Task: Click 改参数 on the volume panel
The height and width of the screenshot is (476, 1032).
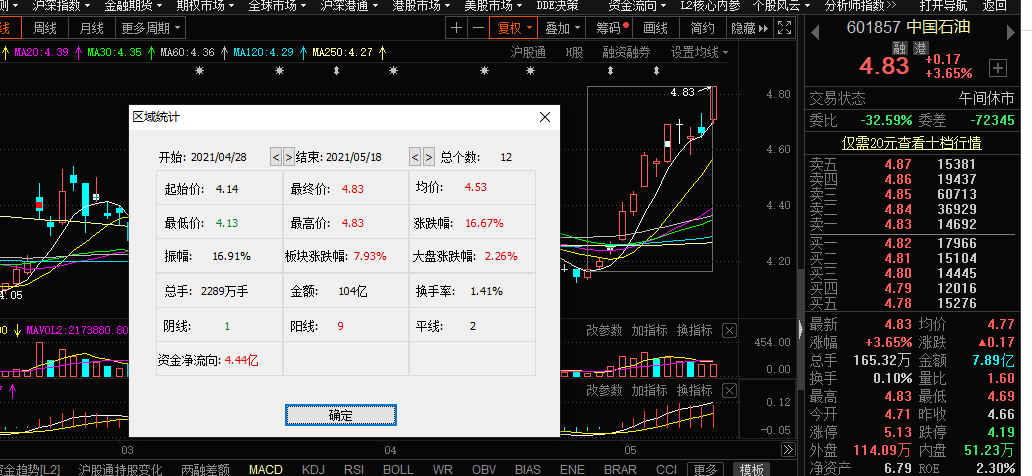Action: pos(604,331)
